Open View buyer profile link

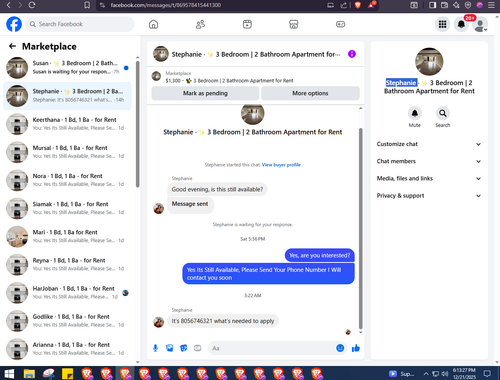click(x=281, y=165)
